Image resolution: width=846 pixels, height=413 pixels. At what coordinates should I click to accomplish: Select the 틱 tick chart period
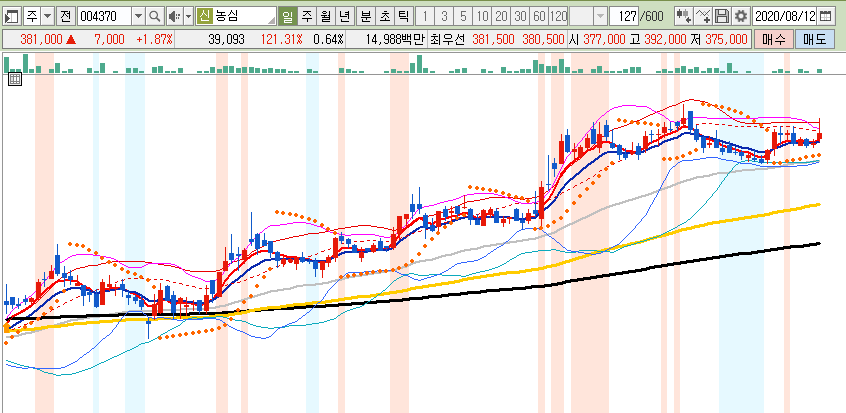pyautogui.click(x=402, y=16)
